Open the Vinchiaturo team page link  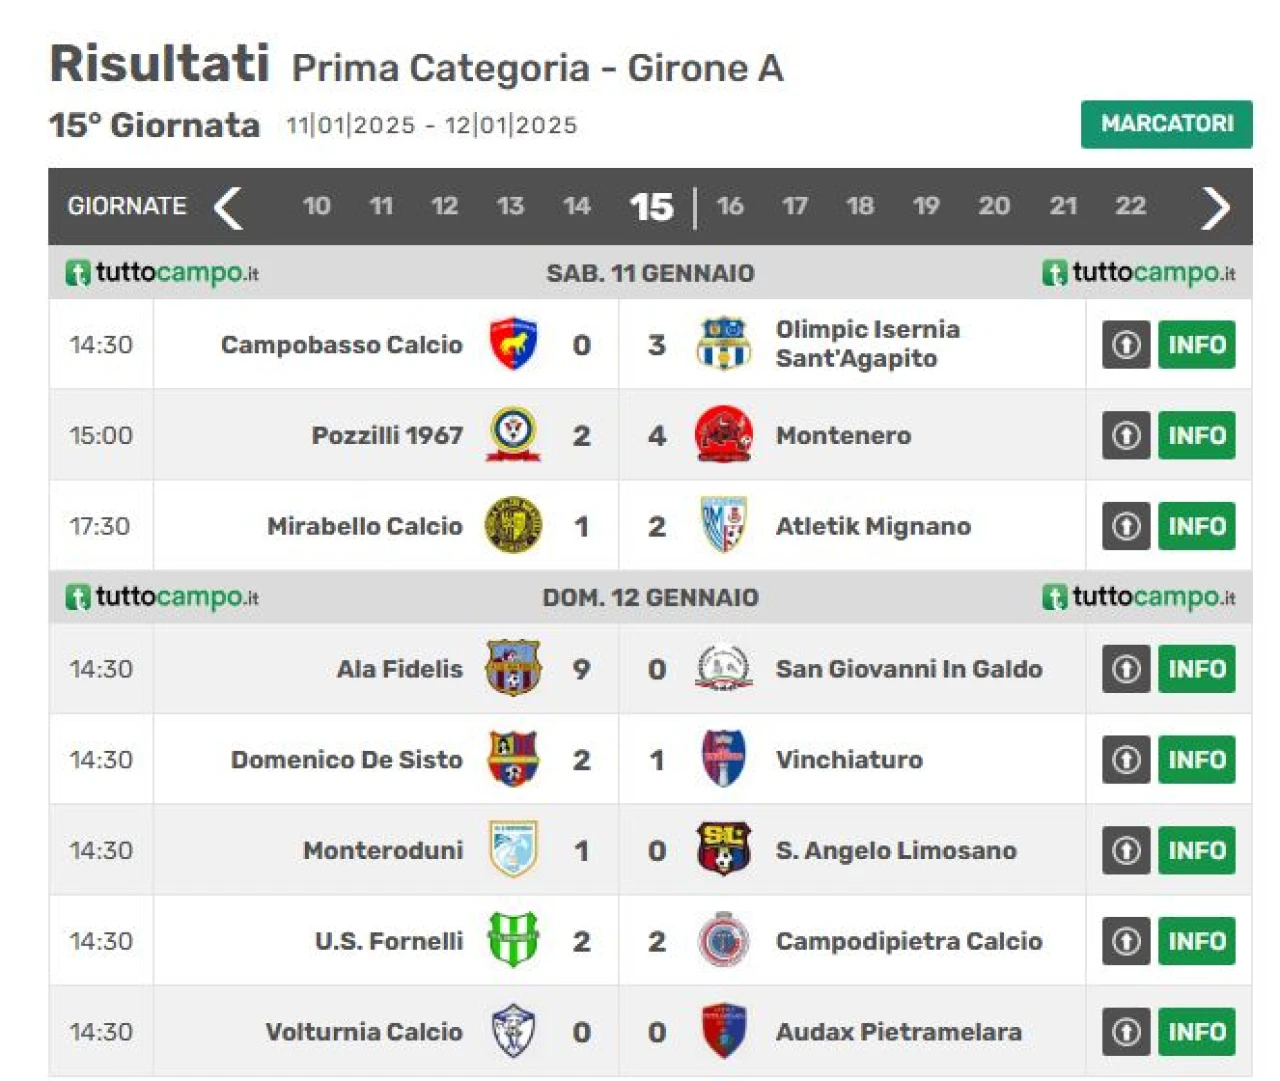pyautogui.click(x=849, y=759)
